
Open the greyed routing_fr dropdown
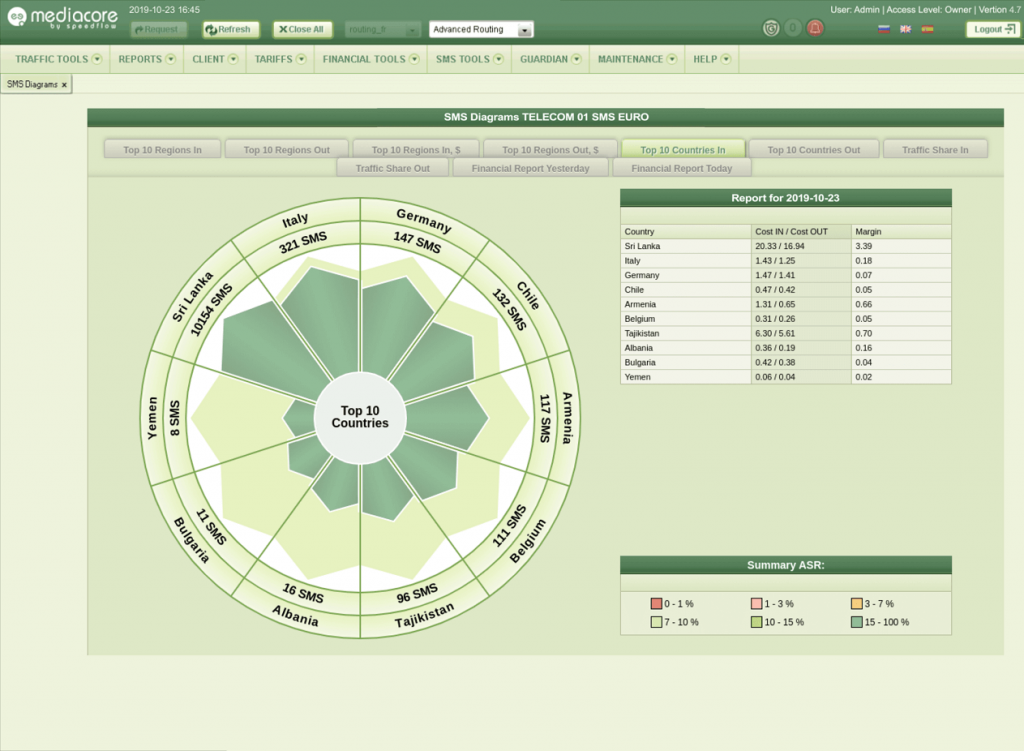coord(383,29)
